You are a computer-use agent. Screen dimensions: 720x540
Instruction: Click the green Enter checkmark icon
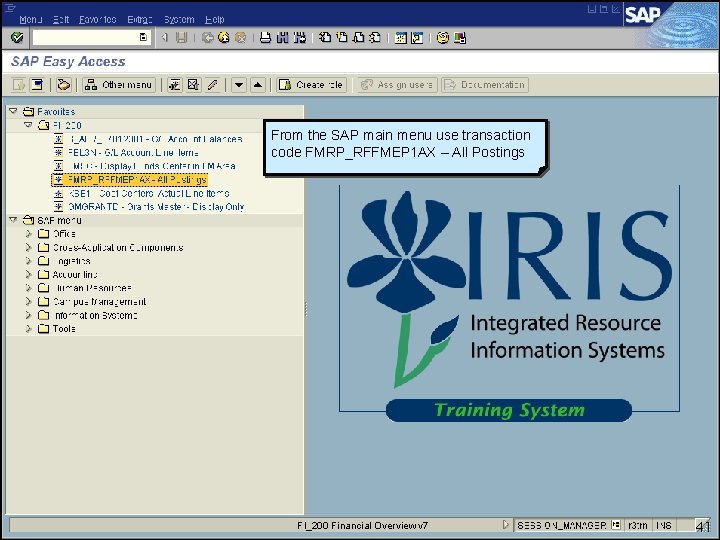click(x=17, y=37)
